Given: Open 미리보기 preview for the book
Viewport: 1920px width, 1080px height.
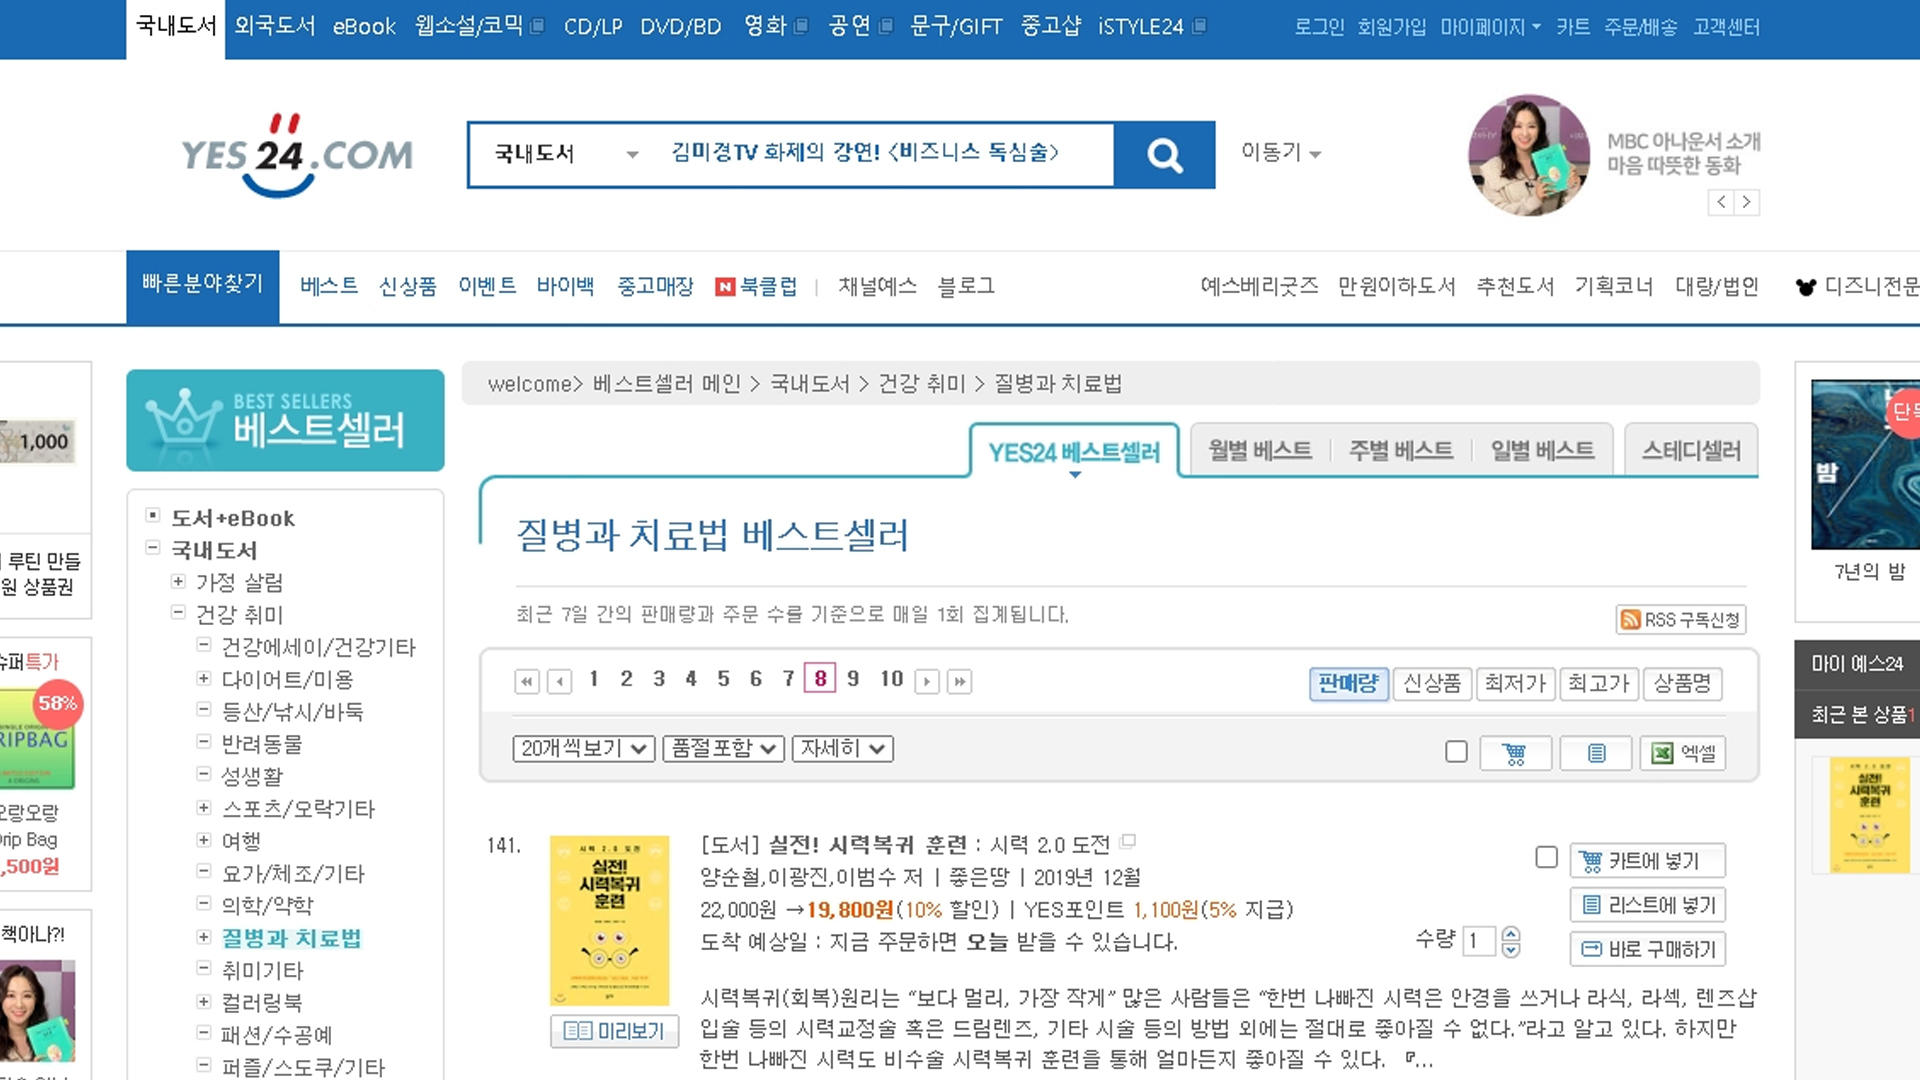Looking at the screenshot, I should pyautogui.click(x=614, y=1031).
